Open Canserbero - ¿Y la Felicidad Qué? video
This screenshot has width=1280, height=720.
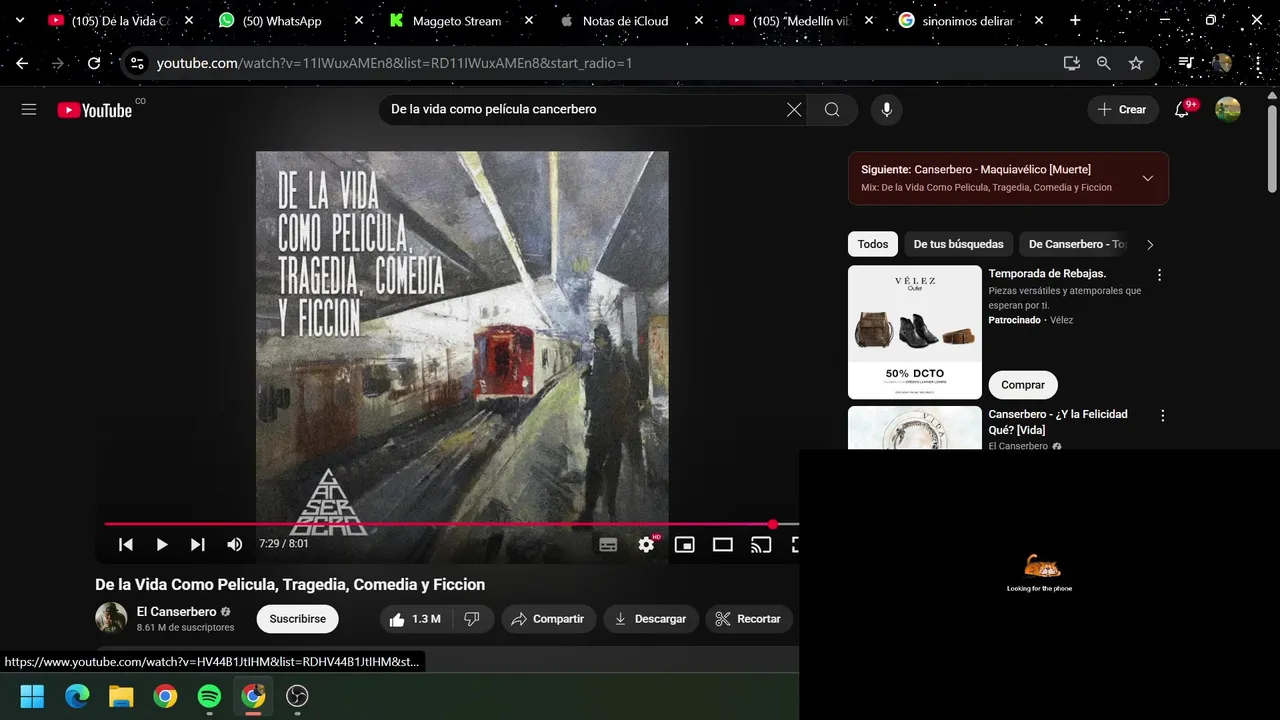click(1058, 422)
